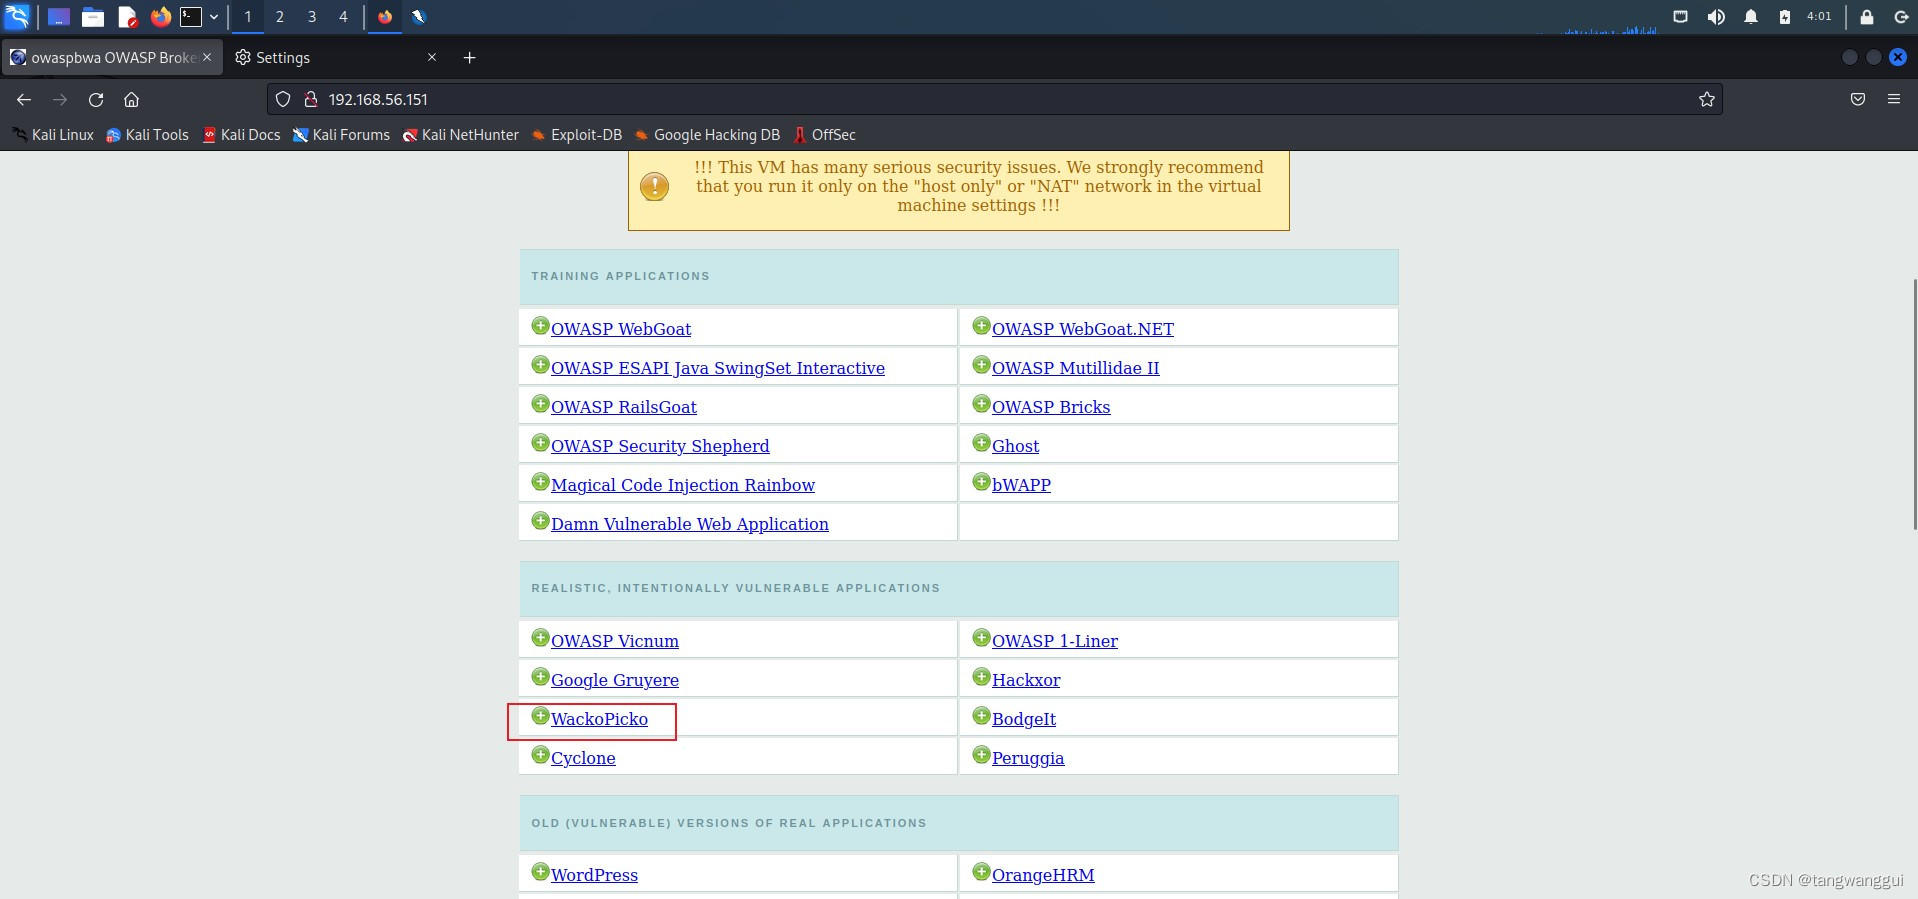Open the BodgeIt link

click(1024, 719)
